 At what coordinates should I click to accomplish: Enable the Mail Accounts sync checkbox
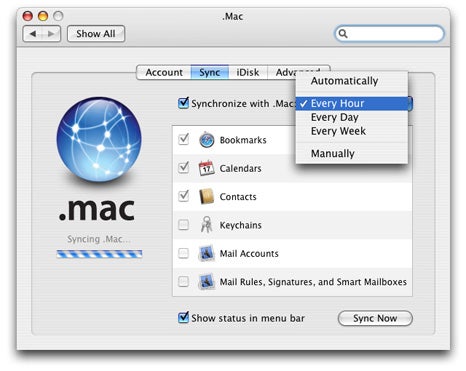point(183,253)
